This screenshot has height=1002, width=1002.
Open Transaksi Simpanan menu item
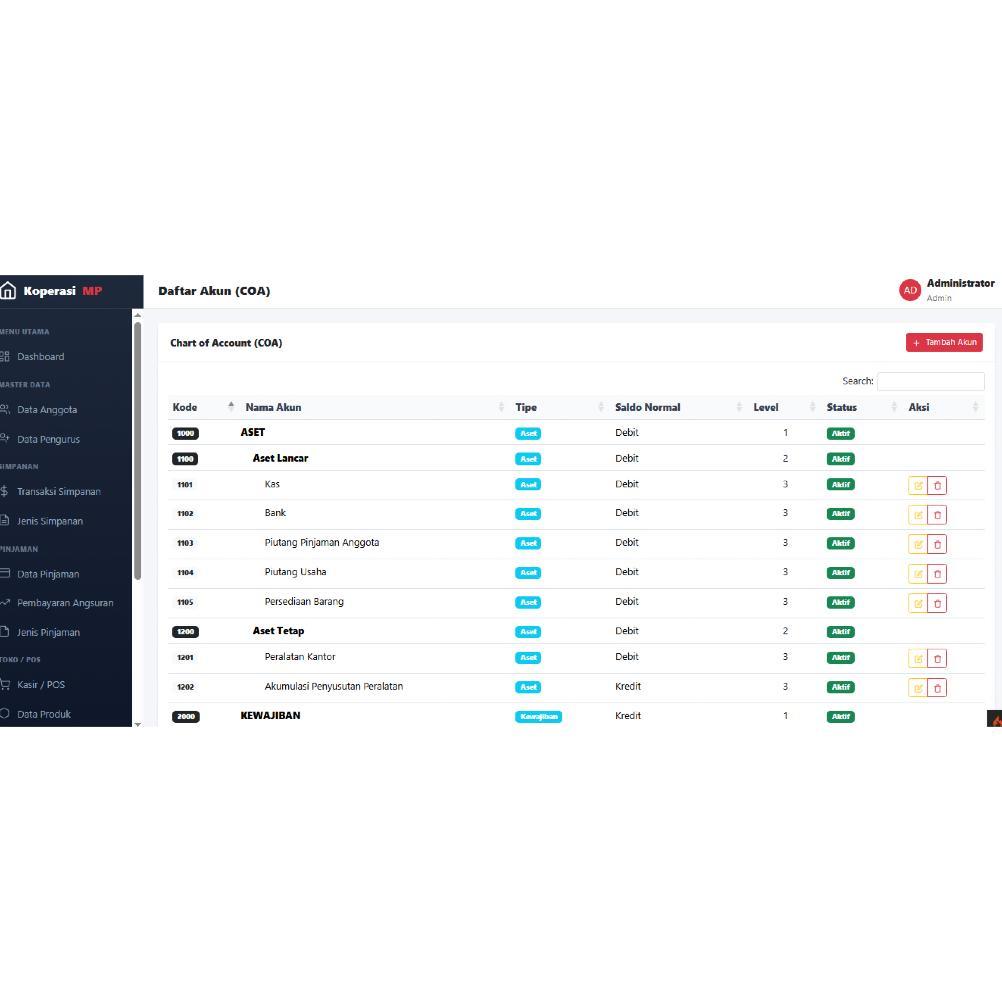(58, 491)
